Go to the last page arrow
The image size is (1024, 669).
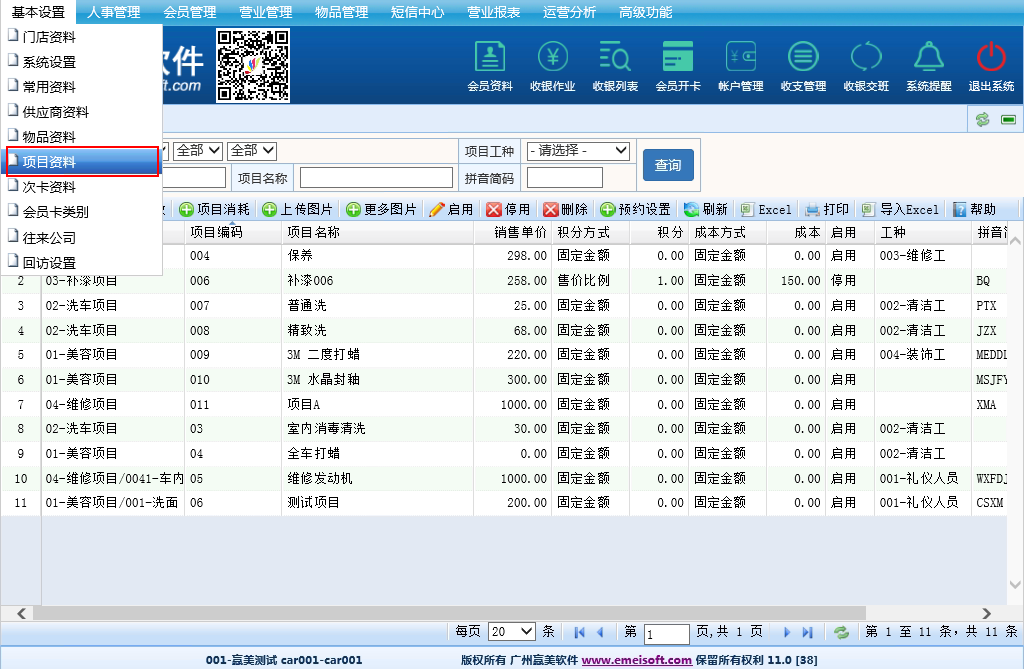(808, 632)
